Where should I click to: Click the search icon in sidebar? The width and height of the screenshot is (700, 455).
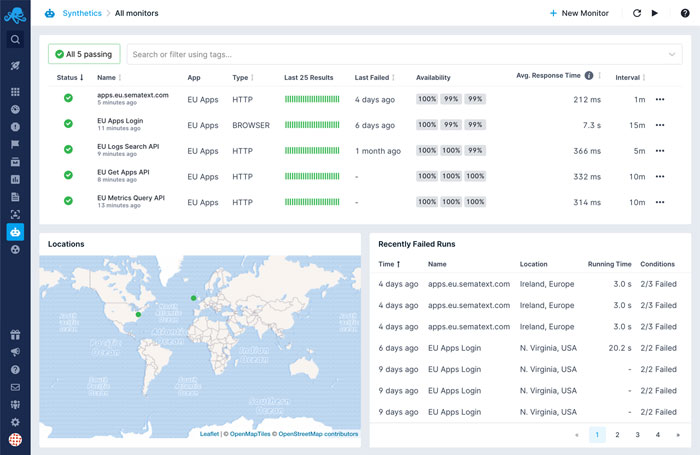(15, 40)
